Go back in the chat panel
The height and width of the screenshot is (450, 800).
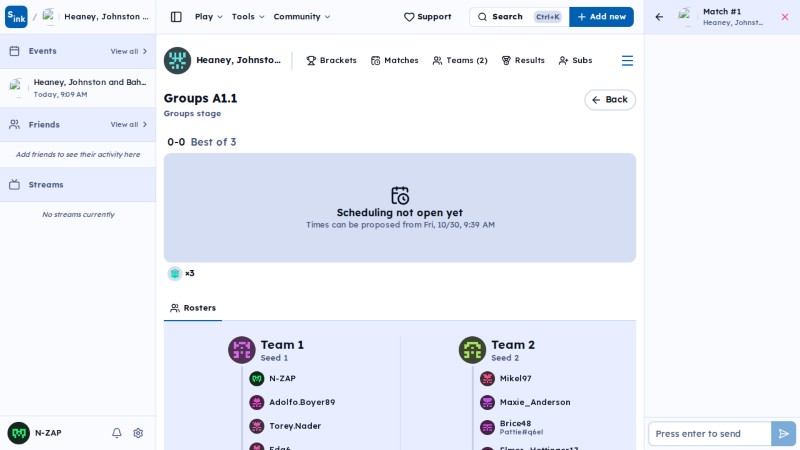[659, 17]
